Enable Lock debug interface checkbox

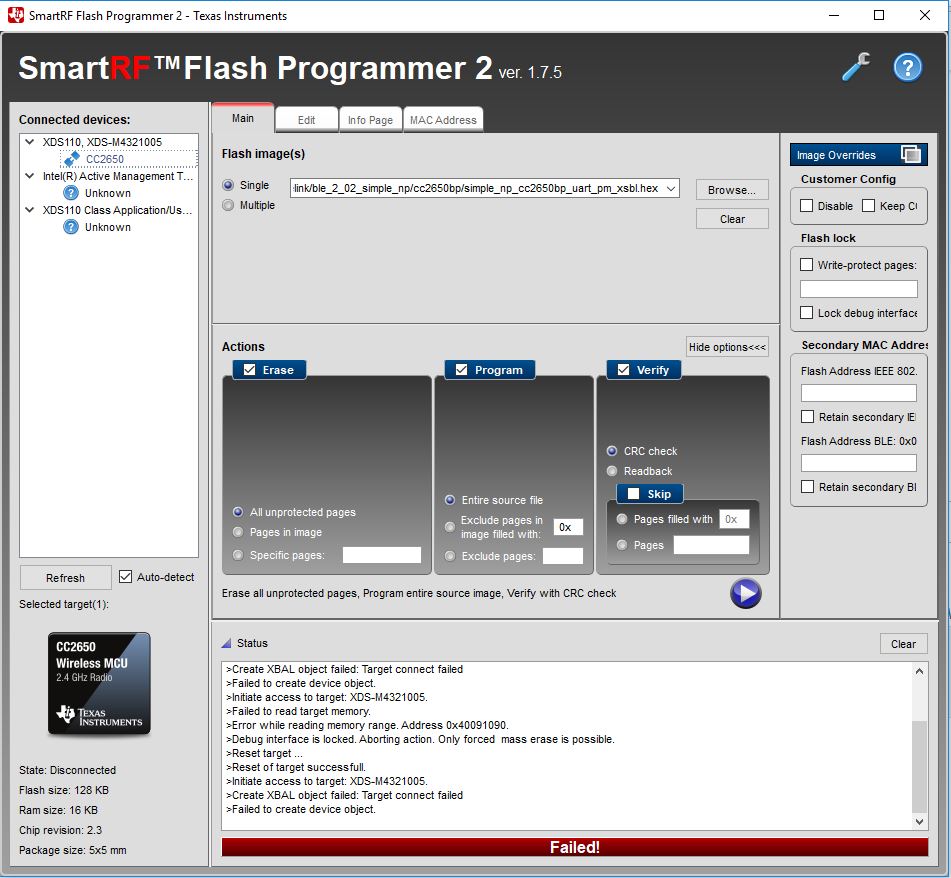tap(807, 312)
